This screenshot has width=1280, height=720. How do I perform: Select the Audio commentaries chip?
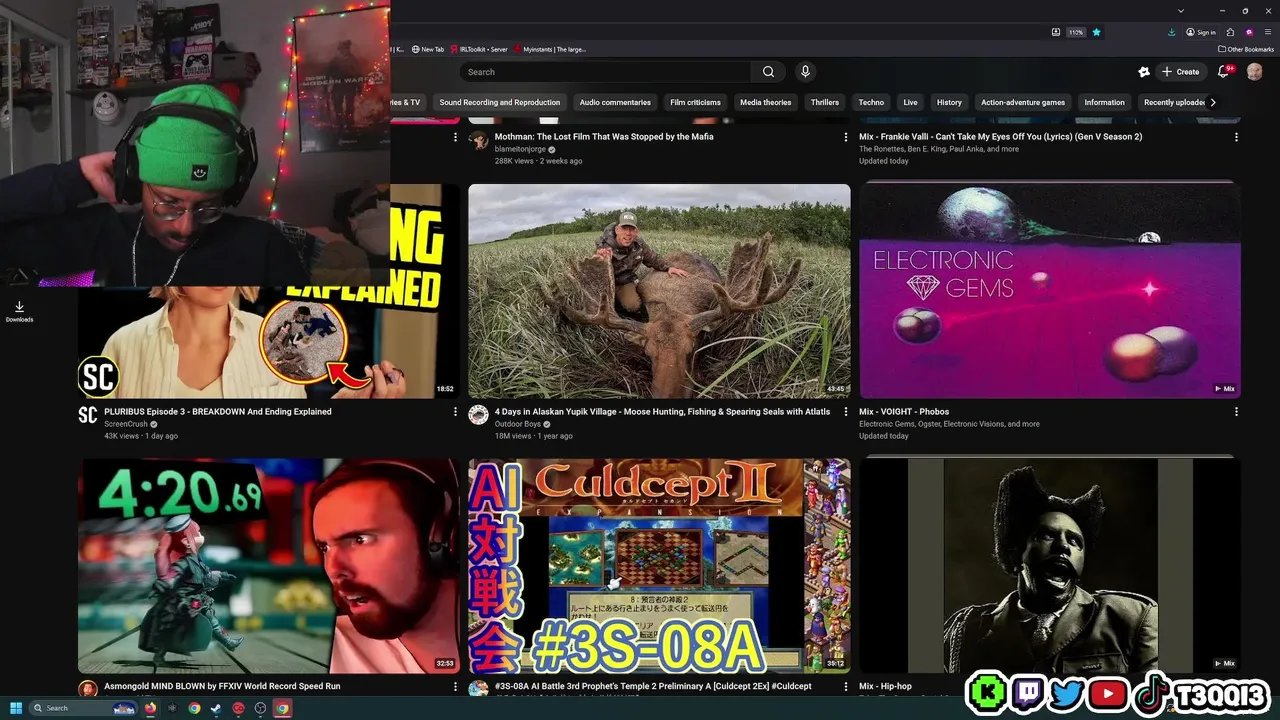[x=615, y=102]
